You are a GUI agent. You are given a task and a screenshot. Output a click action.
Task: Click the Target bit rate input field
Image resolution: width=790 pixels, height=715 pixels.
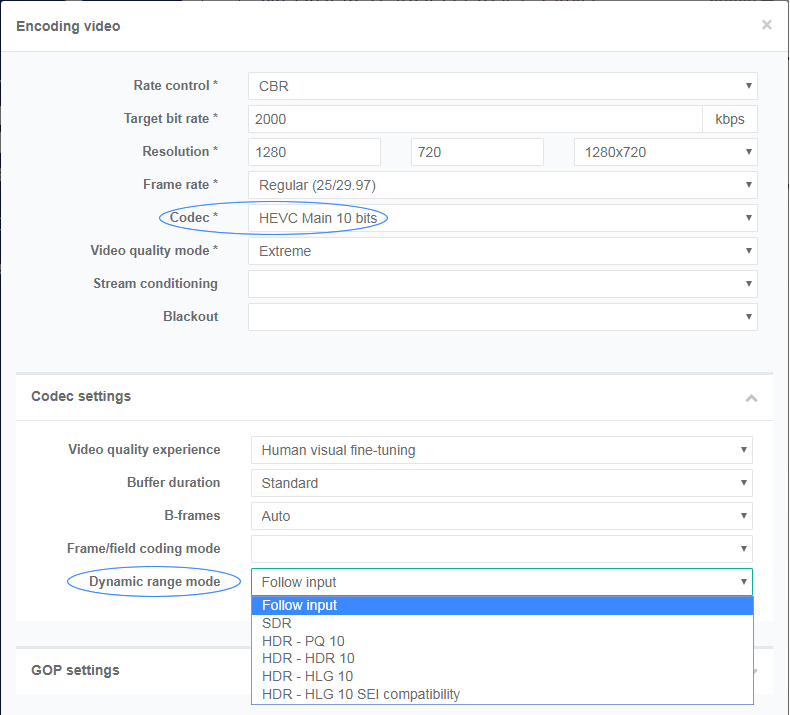tap(475, 119)
